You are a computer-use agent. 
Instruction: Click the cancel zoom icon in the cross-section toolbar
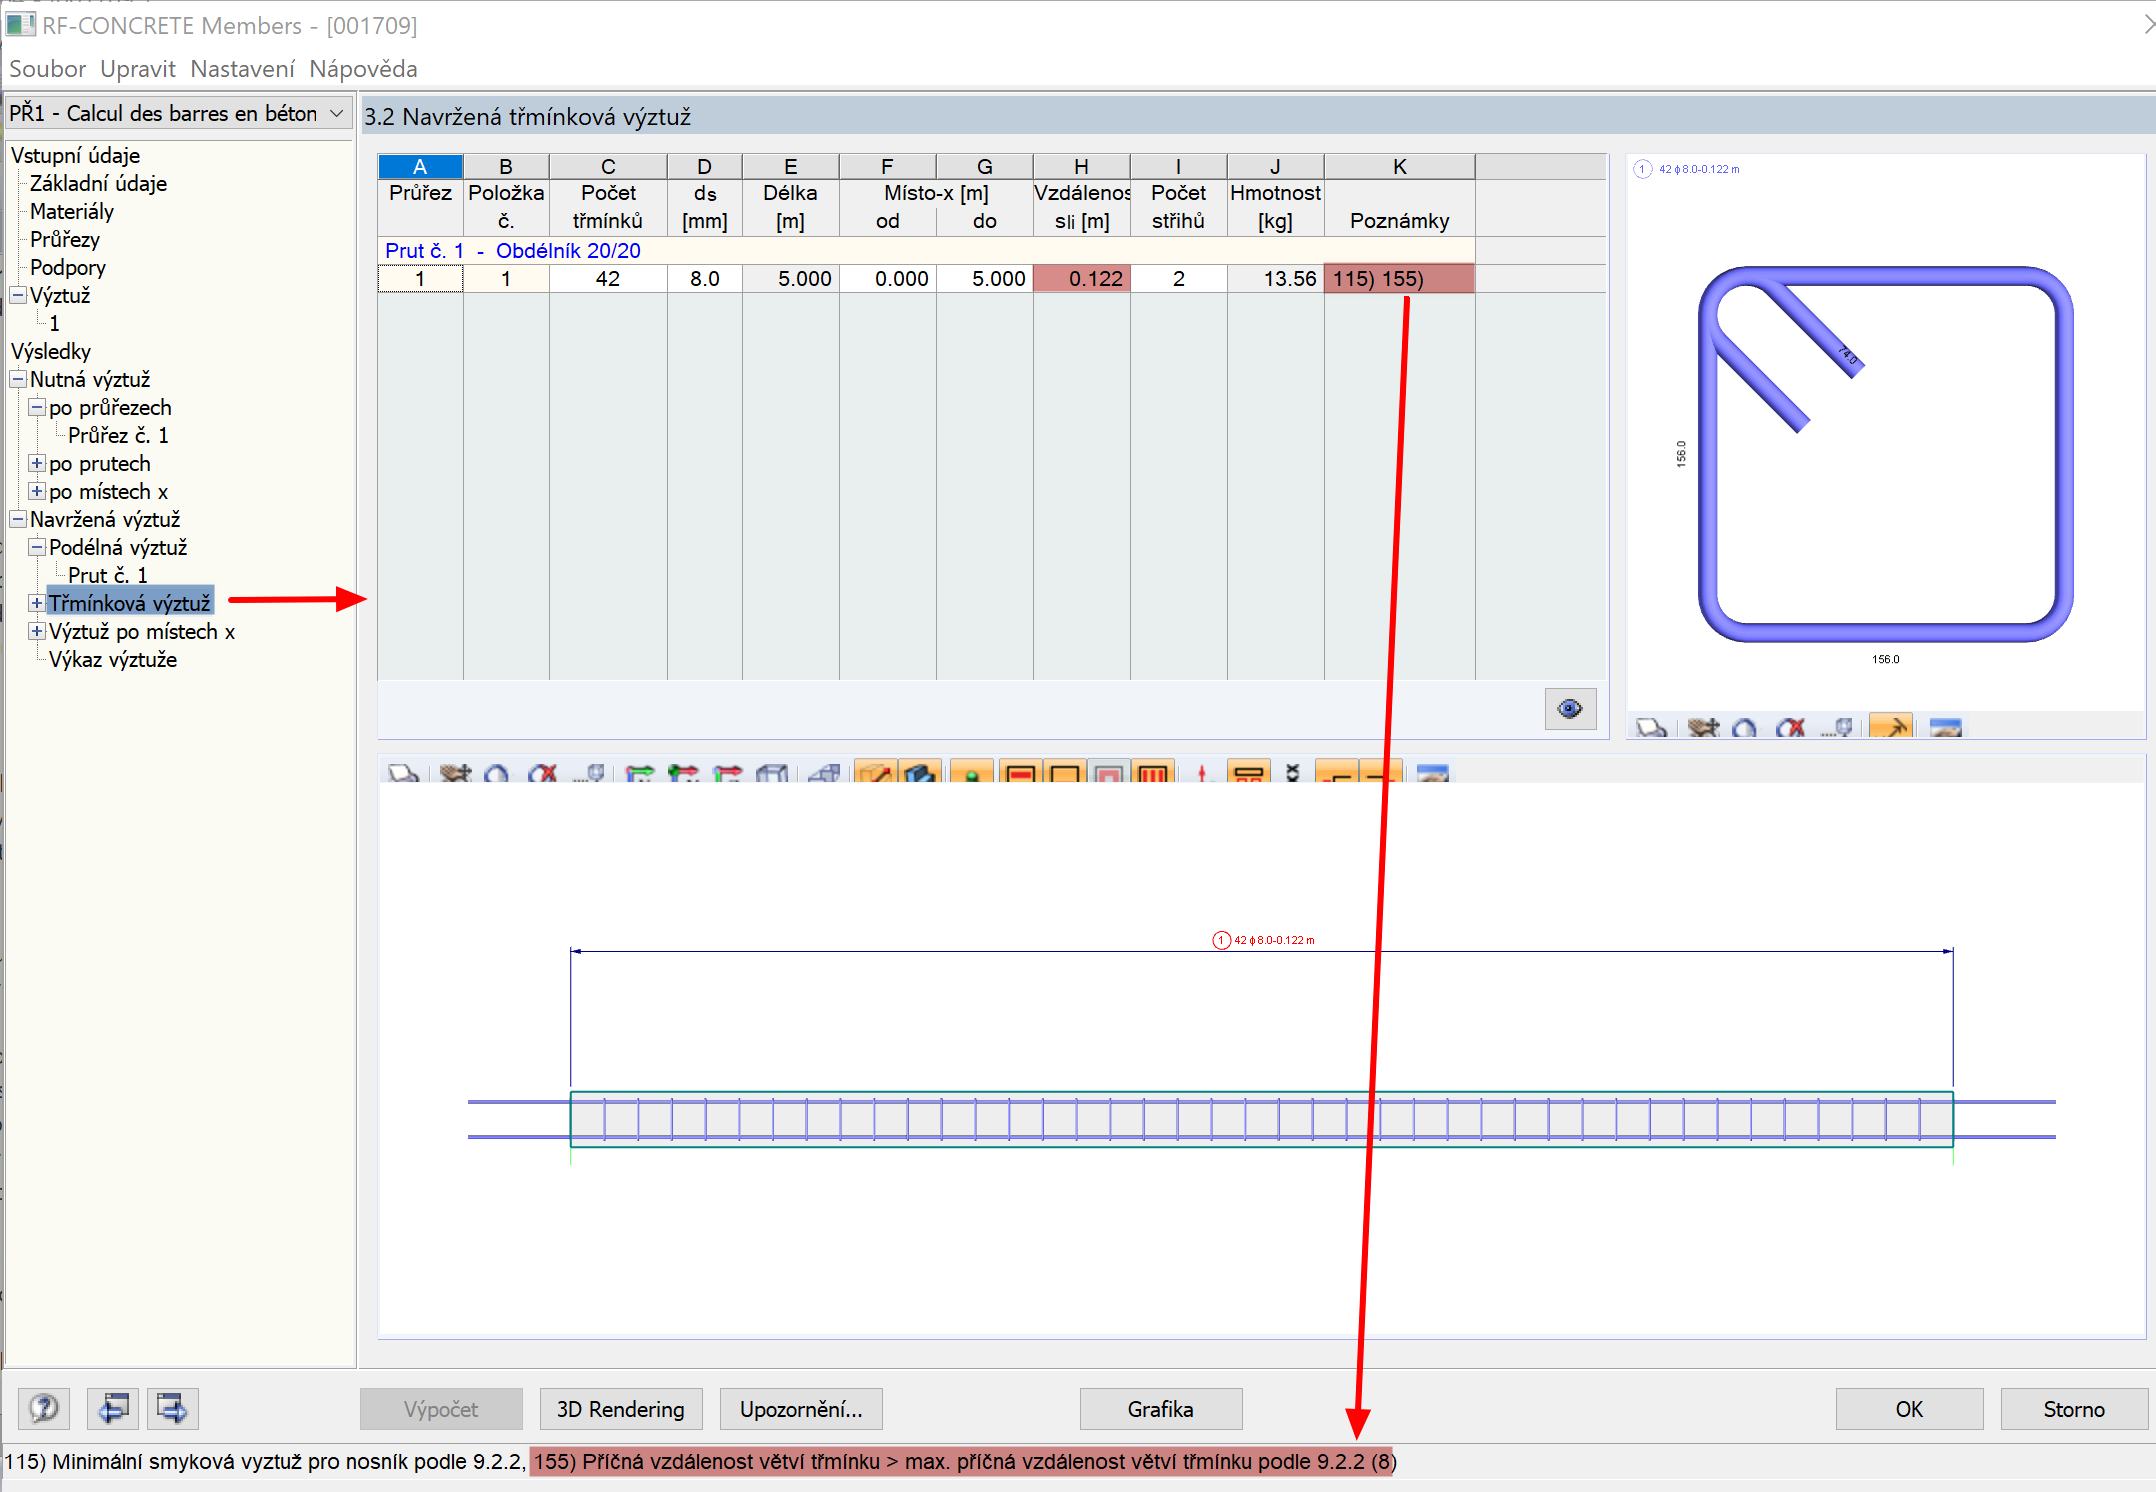(x=1790, y=727)
